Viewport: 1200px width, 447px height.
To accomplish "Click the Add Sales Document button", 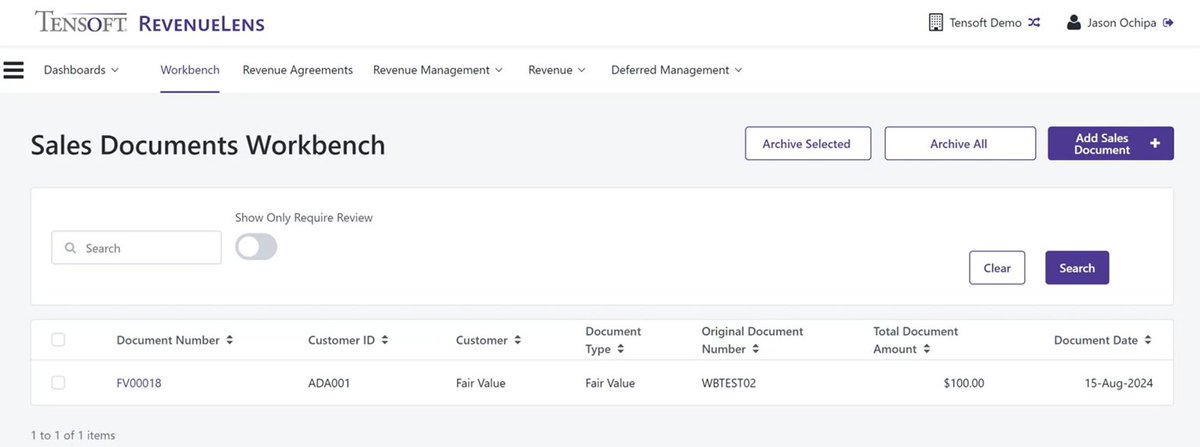I will click(1110, 144).
